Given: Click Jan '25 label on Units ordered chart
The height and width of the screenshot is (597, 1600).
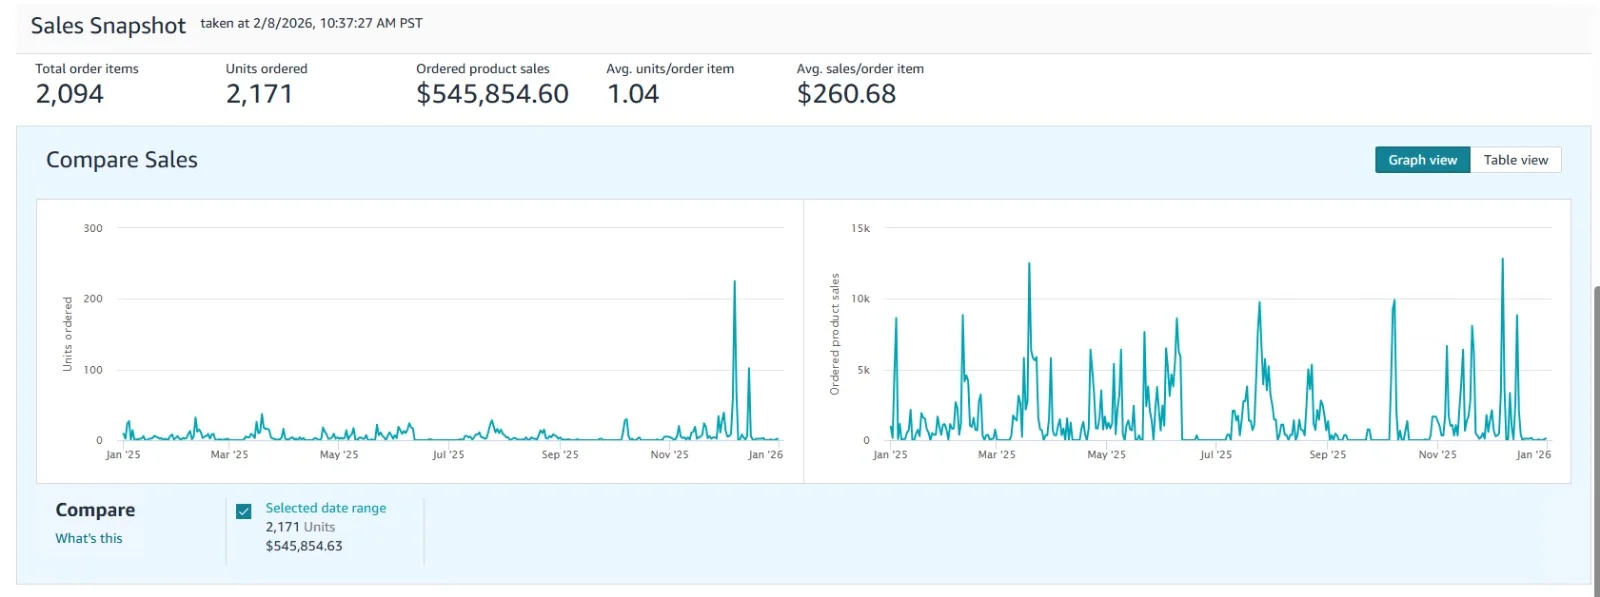Looking at the screenshot, I should pyautogui.click(x=123, y=454).
